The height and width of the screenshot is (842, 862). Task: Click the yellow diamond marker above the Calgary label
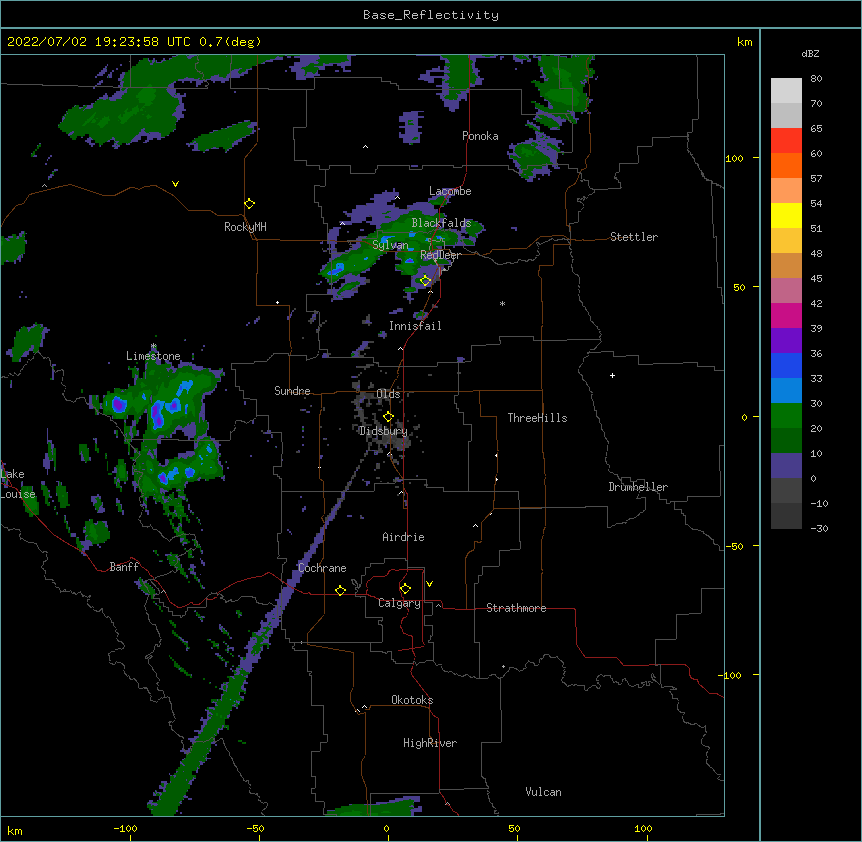[x=405, y=589]
